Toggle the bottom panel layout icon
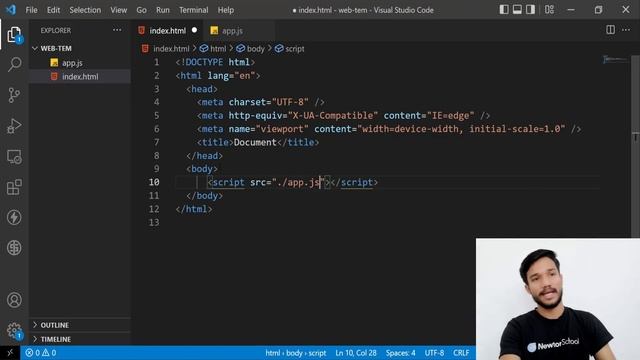Screen dimensions: 640x360 [x=517, y=10]
